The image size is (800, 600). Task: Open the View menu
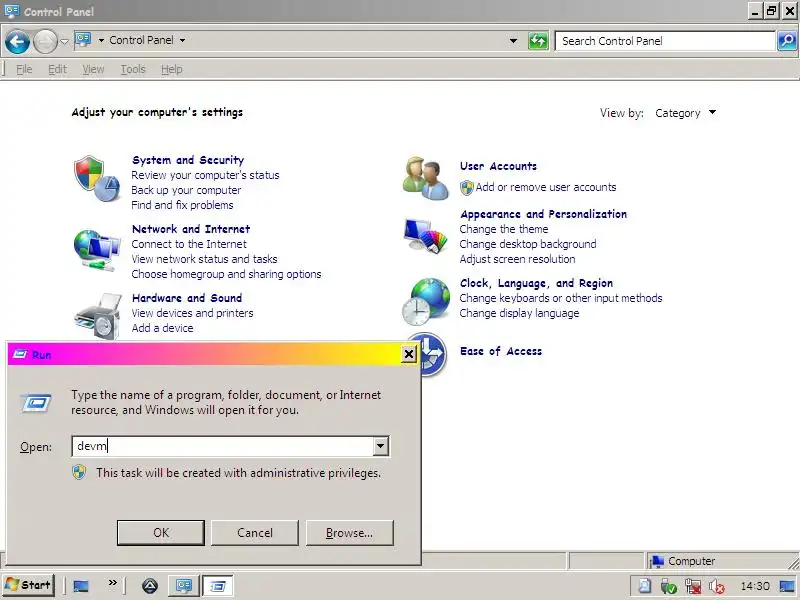click(x=93, y=69)
